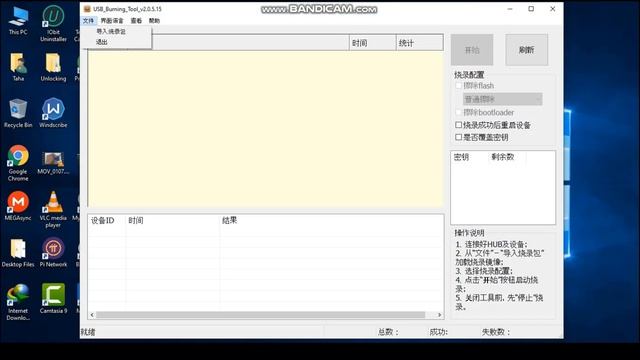Image resolution: width=640 pixels, height=360 pixels.
Task: Toggle the 擦除flash checkbox
Action: point(458,85)
